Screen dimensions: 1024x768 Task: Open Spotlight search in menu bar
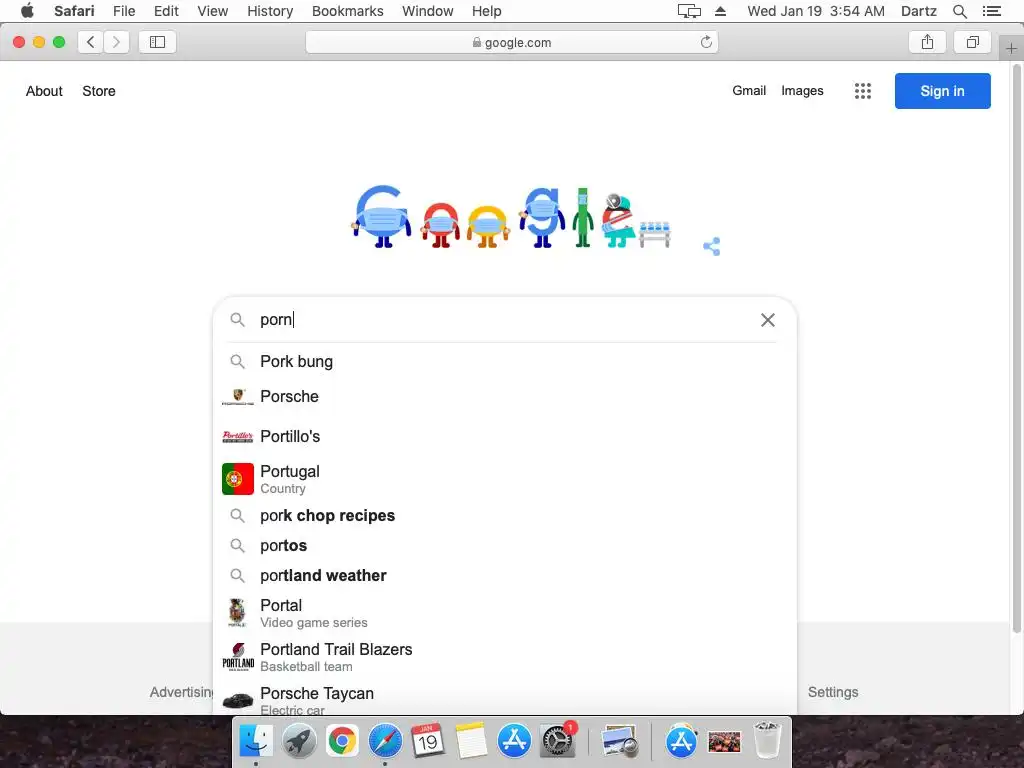point(959,11)
